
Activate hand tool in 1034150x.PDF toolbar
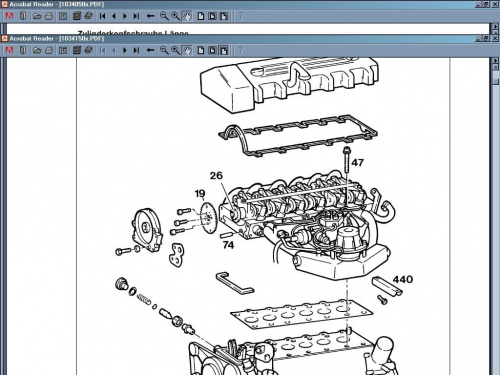187,50
